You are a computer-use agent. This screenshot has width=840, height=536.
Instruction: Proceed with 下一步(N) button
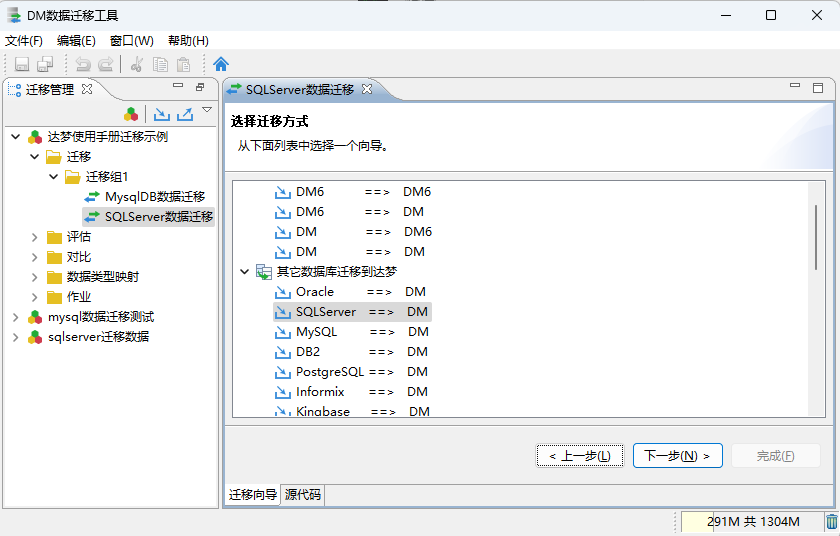(x=678, y=456)
